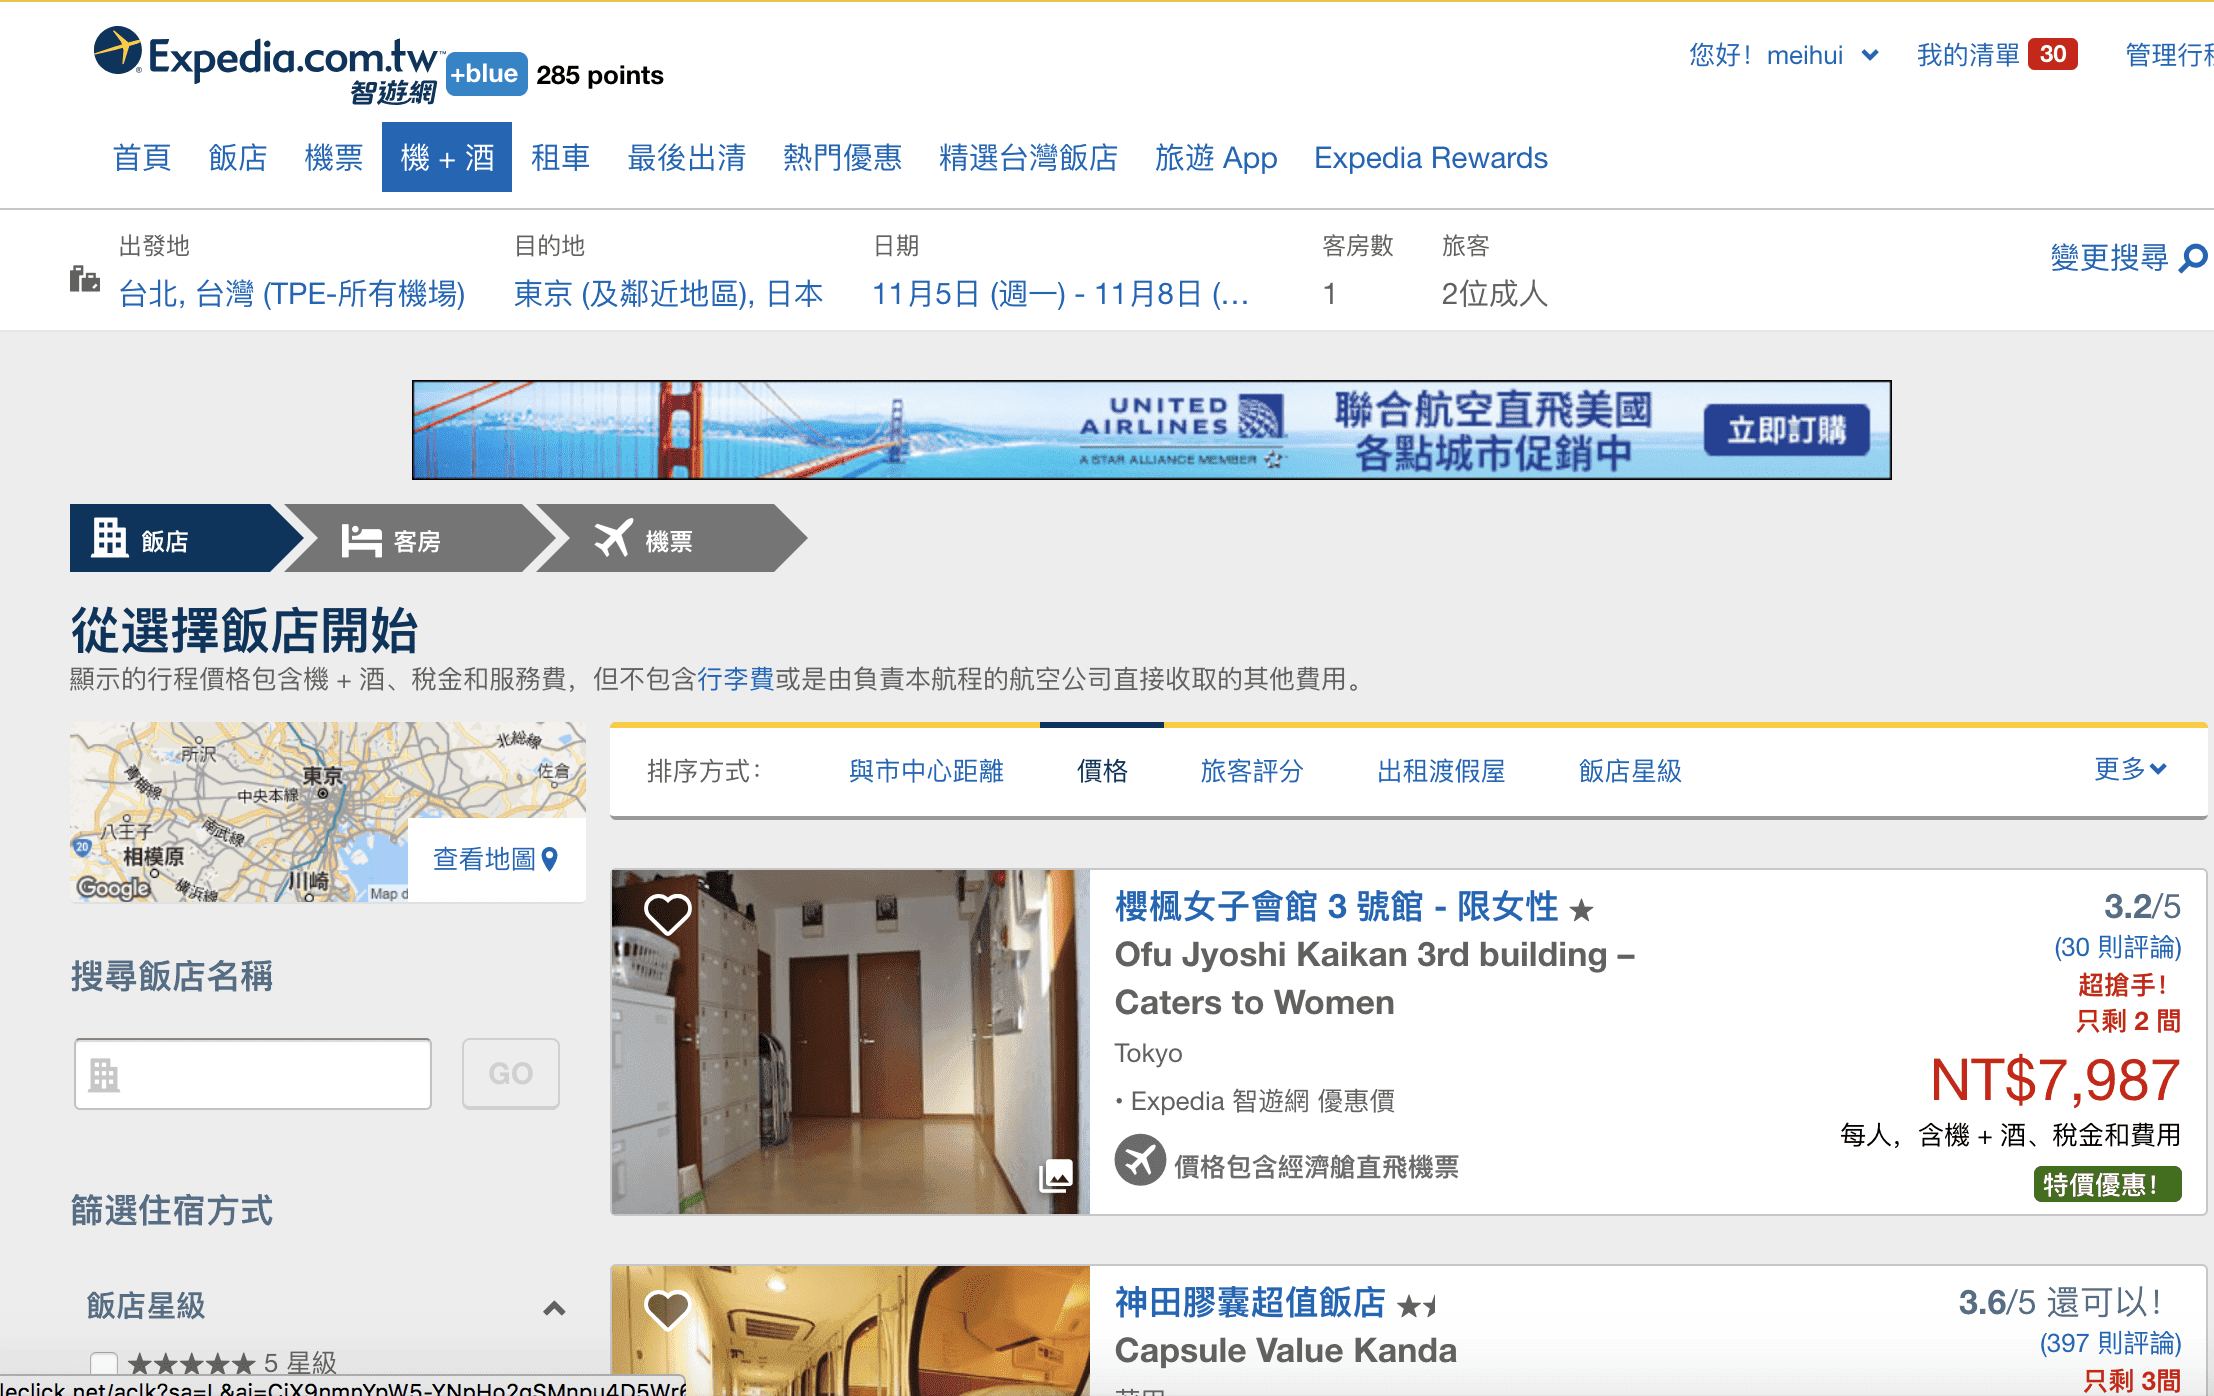Open Expedia Rewards page
This screenshot has height=1396, width=2214.
click(x=1431, y=158)
